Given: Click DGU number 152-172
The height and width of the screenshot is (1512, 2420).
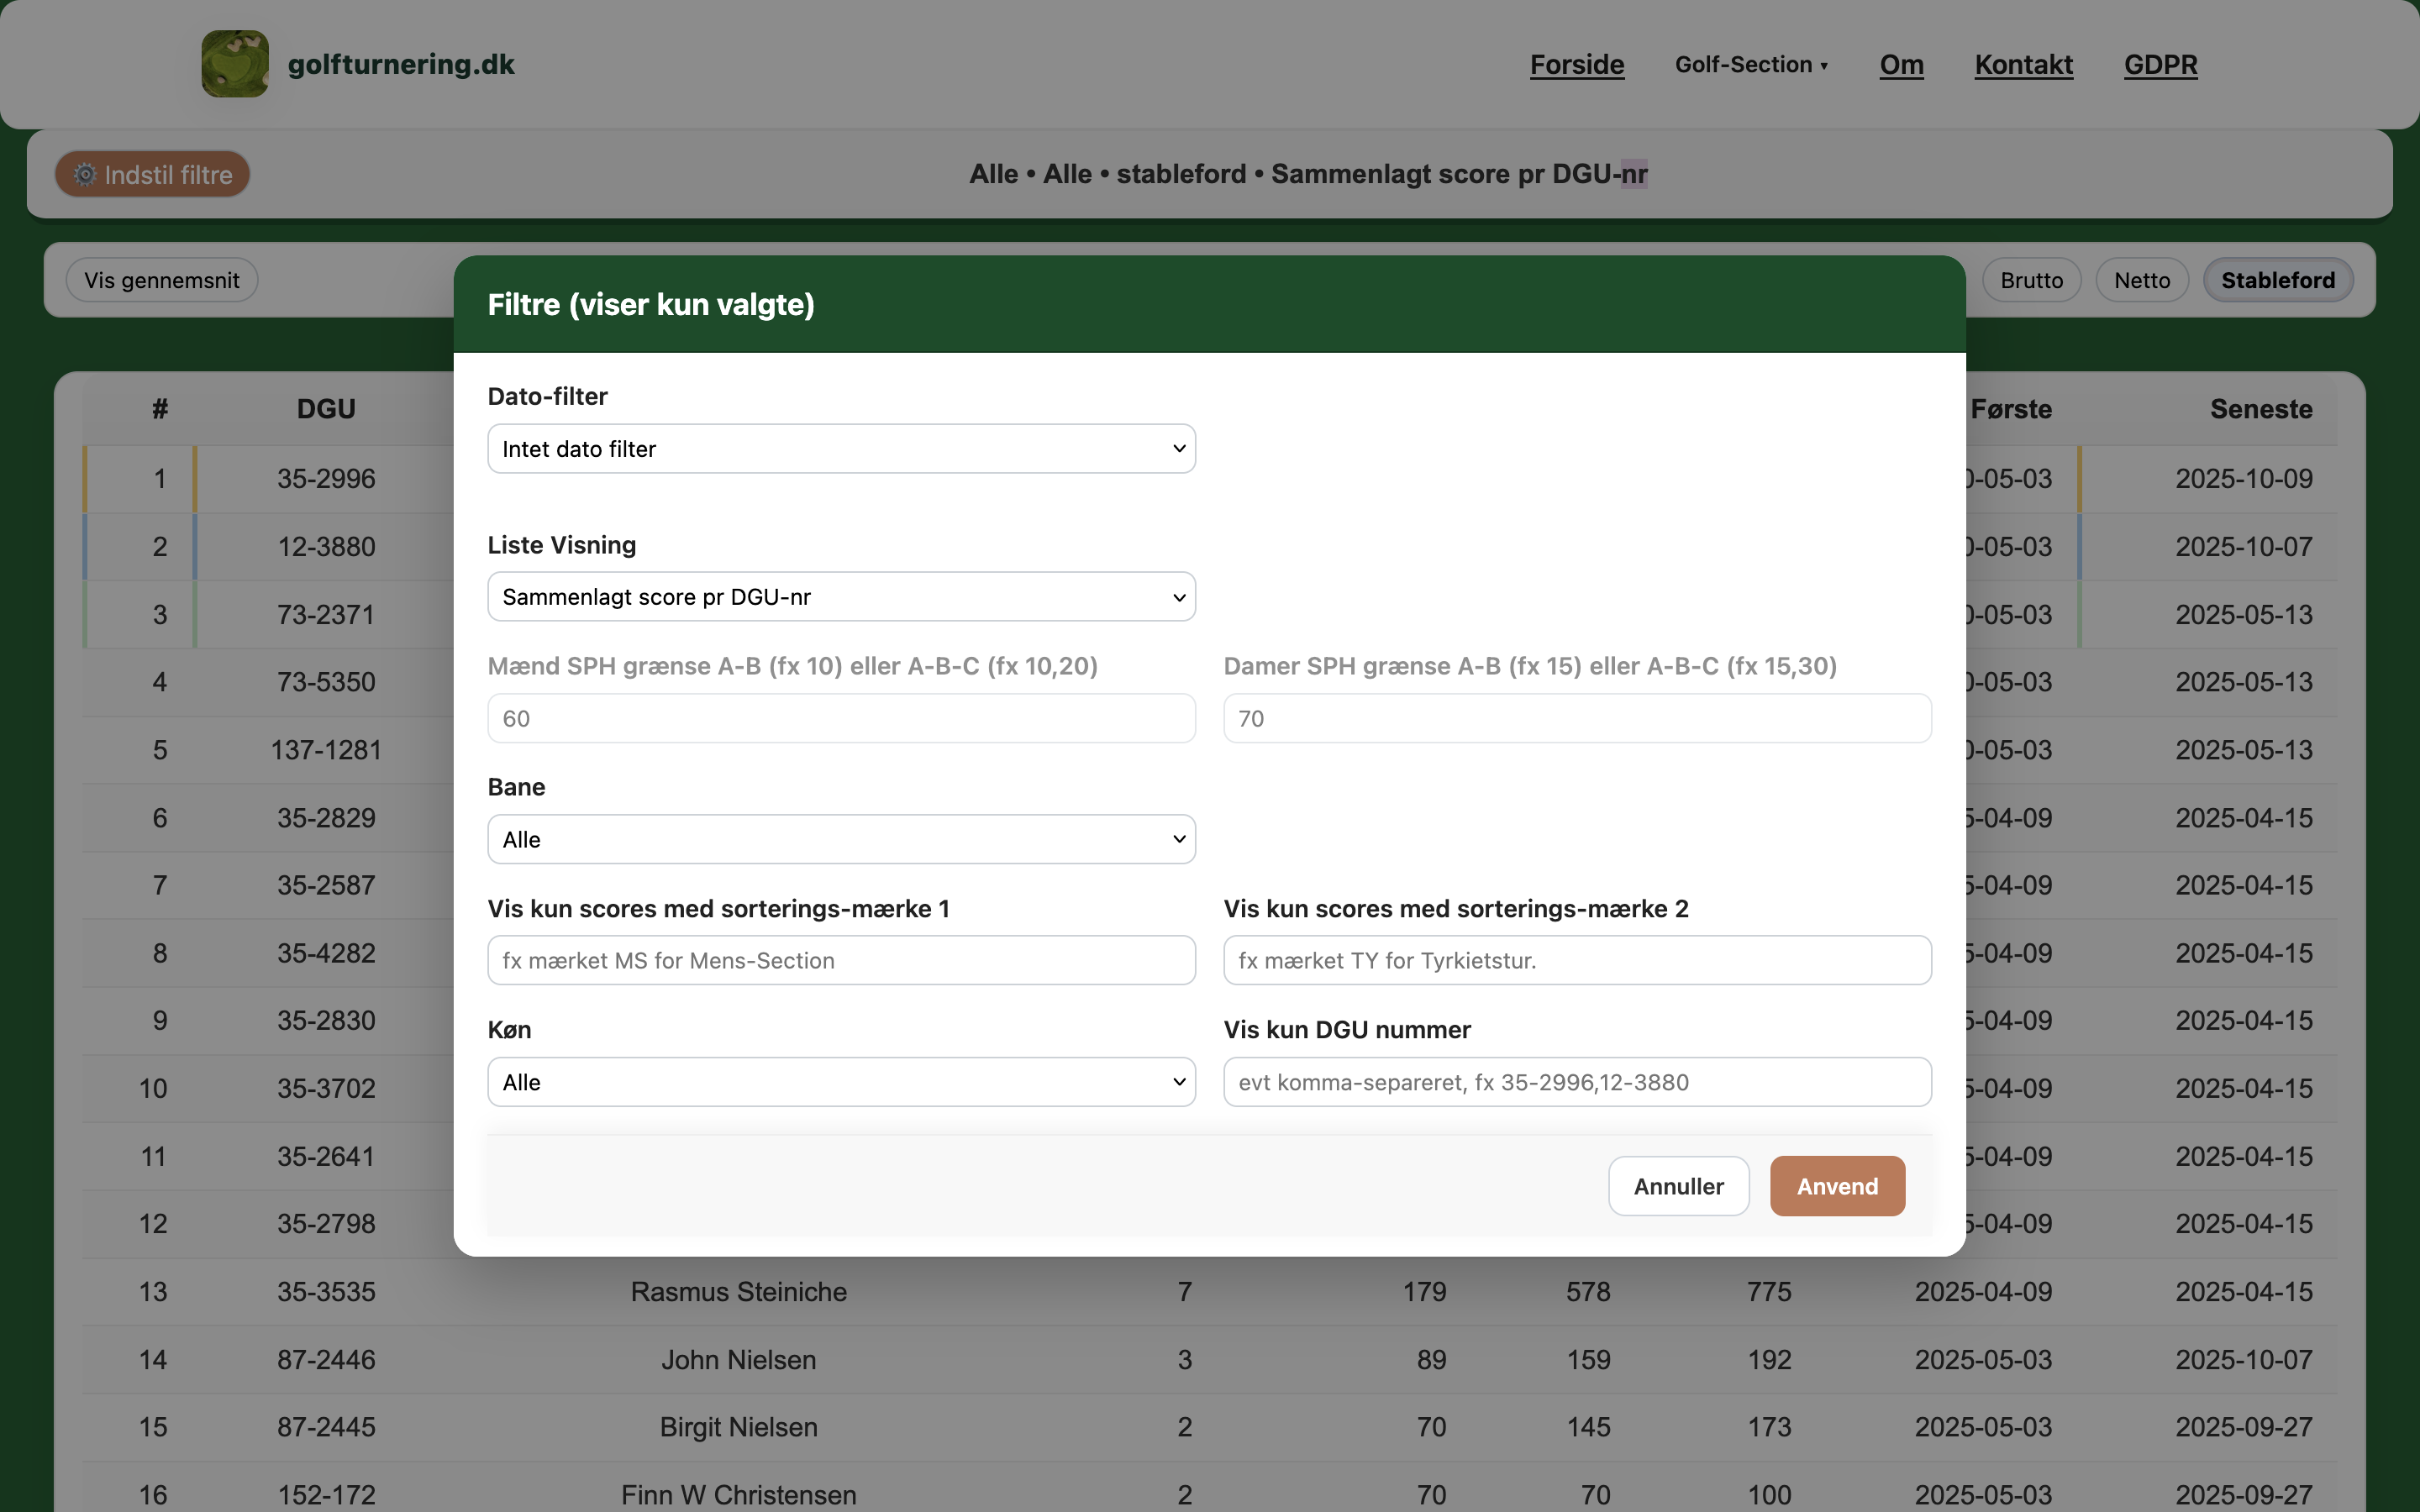Looking at the screenshot, I should [x=326, y=1495].
